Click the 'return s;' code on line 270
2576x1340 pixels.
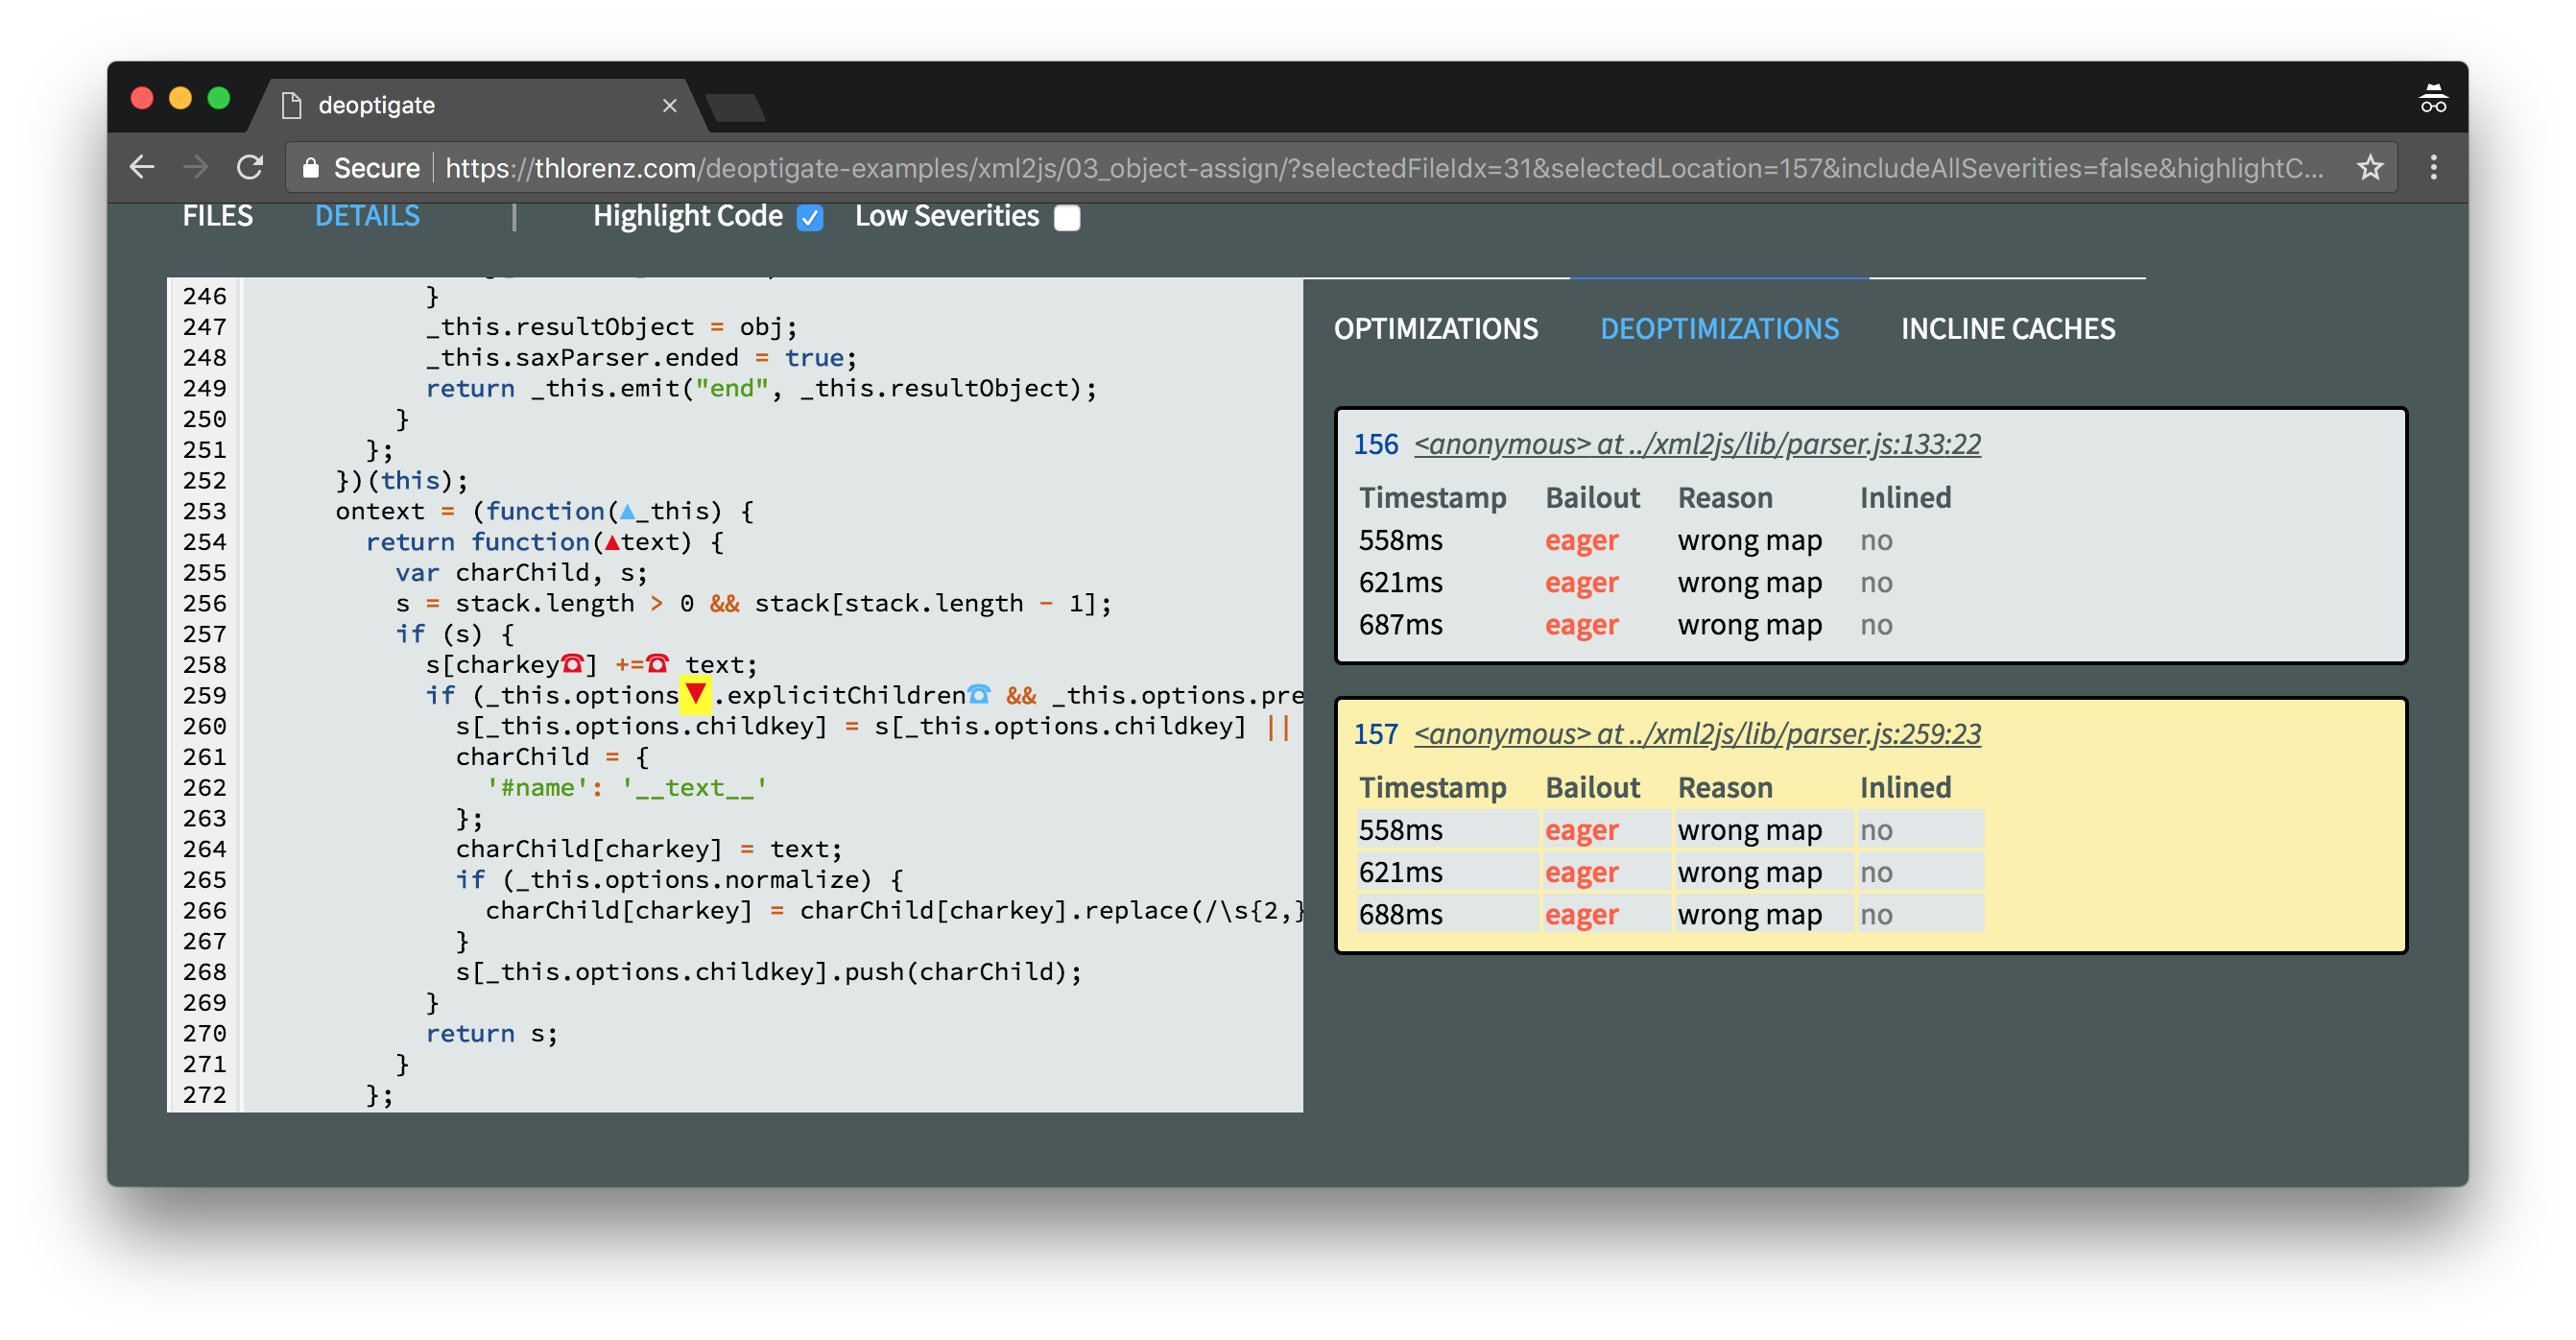click(491, 1033)
